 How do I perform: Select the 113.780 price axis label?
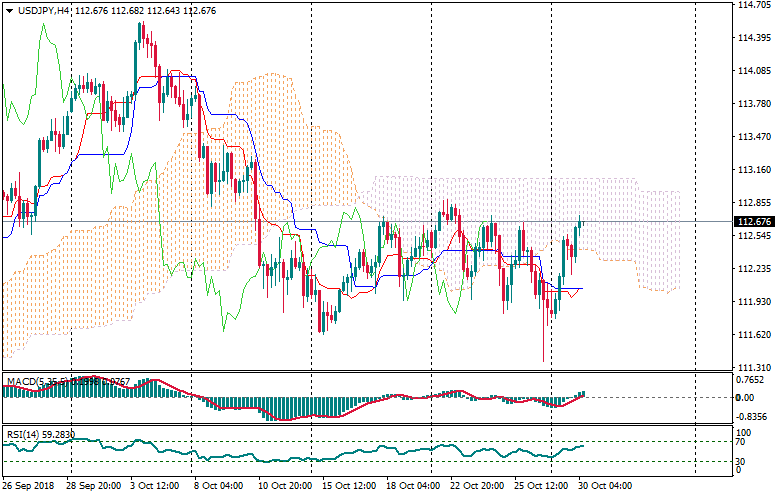[751, 103]
